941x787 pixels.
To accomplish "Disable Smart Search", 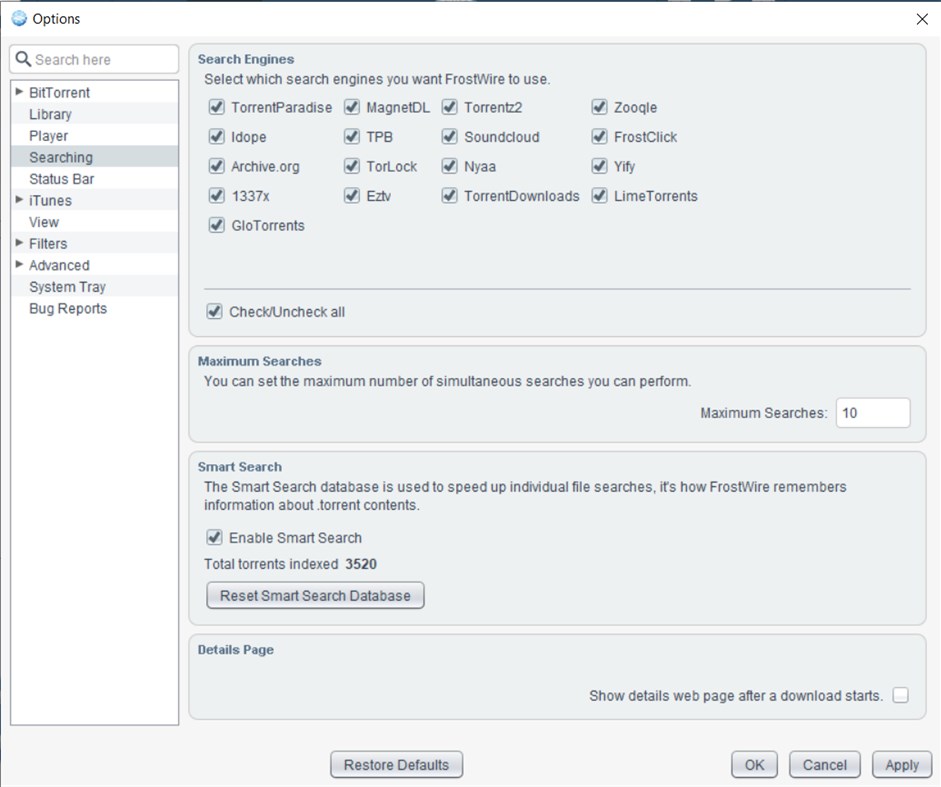I will coord(214,537).
